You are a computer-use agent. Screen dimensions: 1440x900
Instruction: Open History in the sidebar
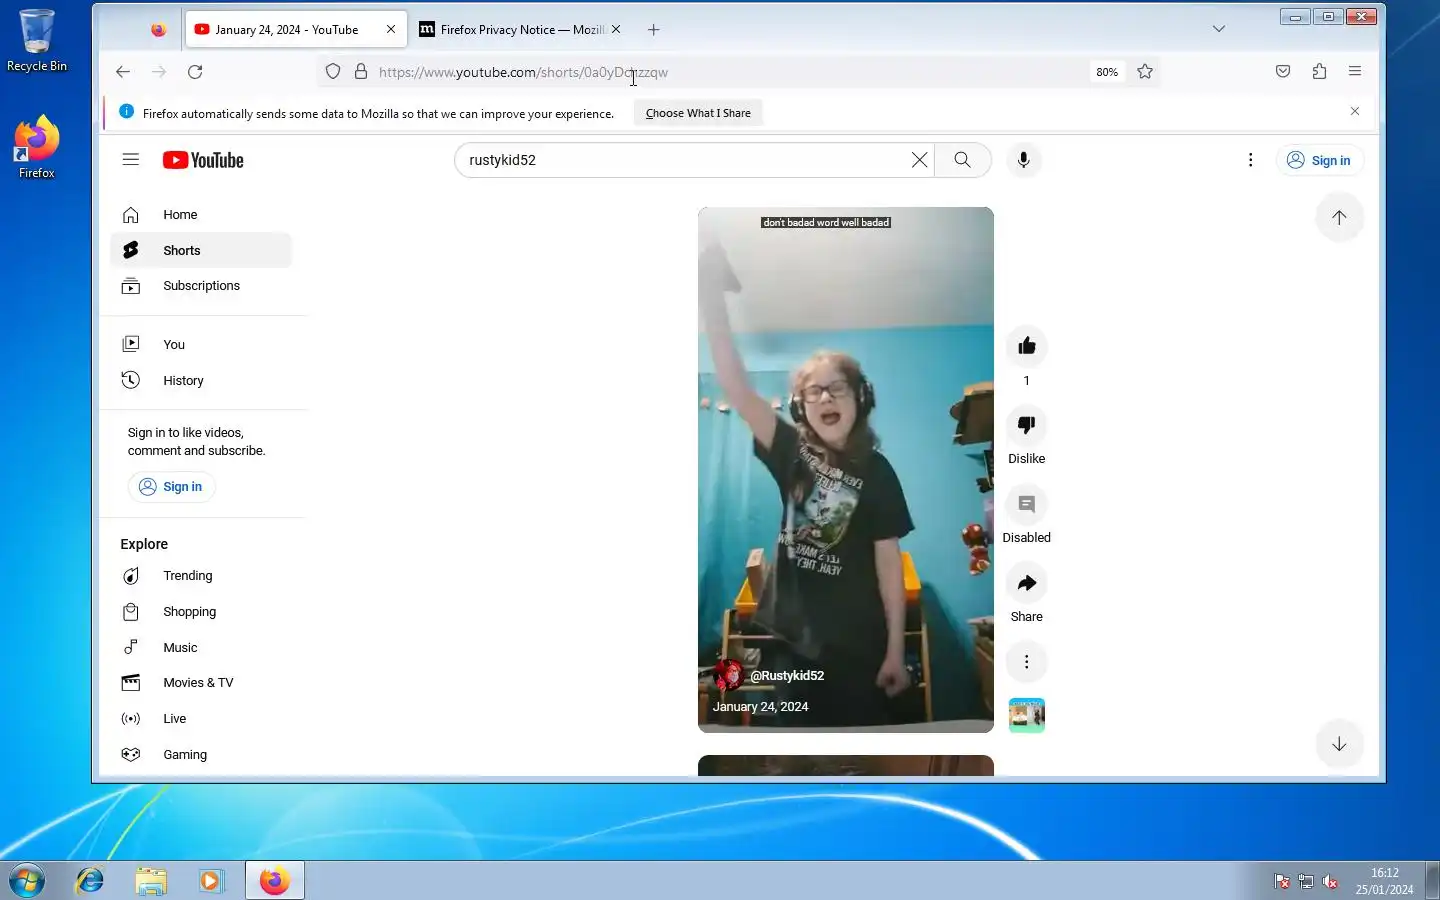pos(201,380)
